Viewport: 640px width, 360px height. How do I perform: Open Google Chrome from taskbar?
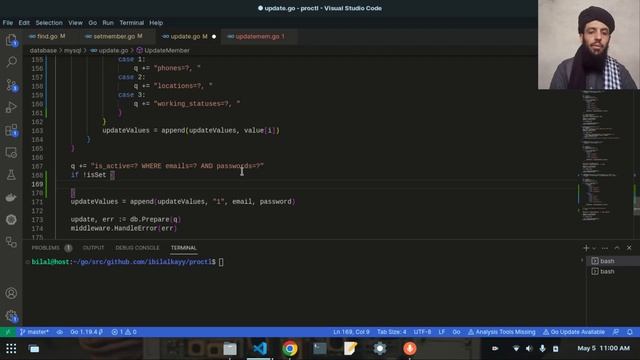(x=290, y=349)
